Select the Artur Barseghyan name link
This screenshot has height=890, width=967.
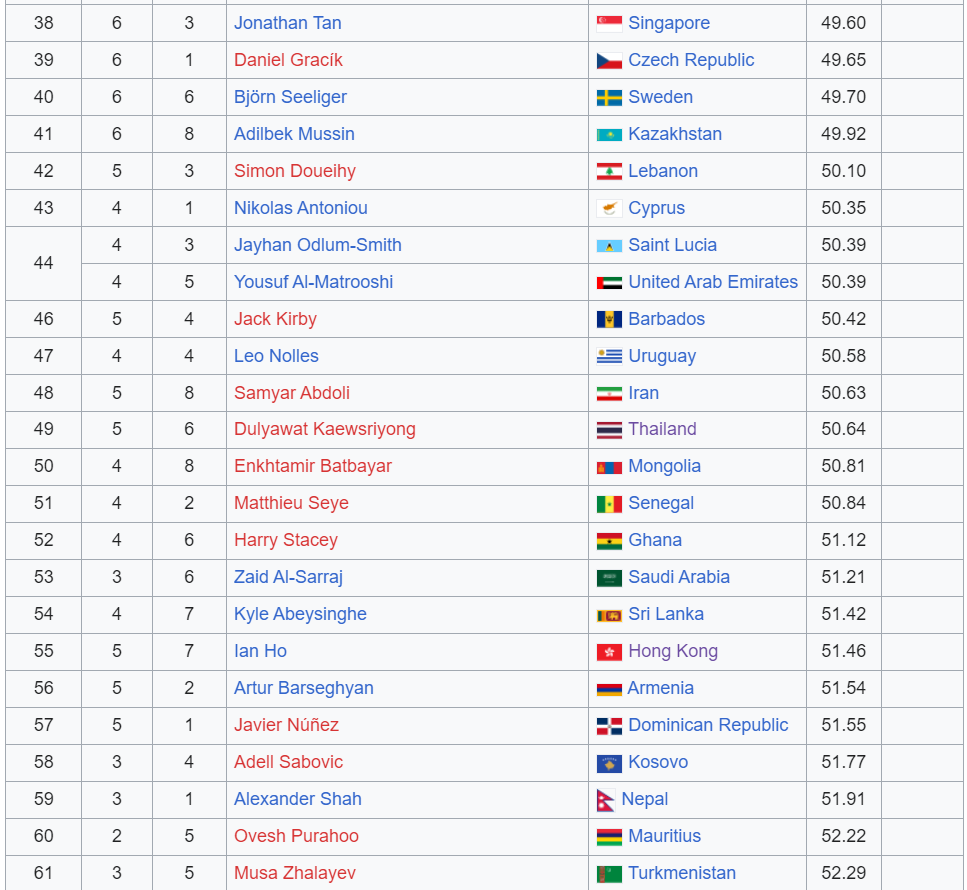tap(303, 688)
